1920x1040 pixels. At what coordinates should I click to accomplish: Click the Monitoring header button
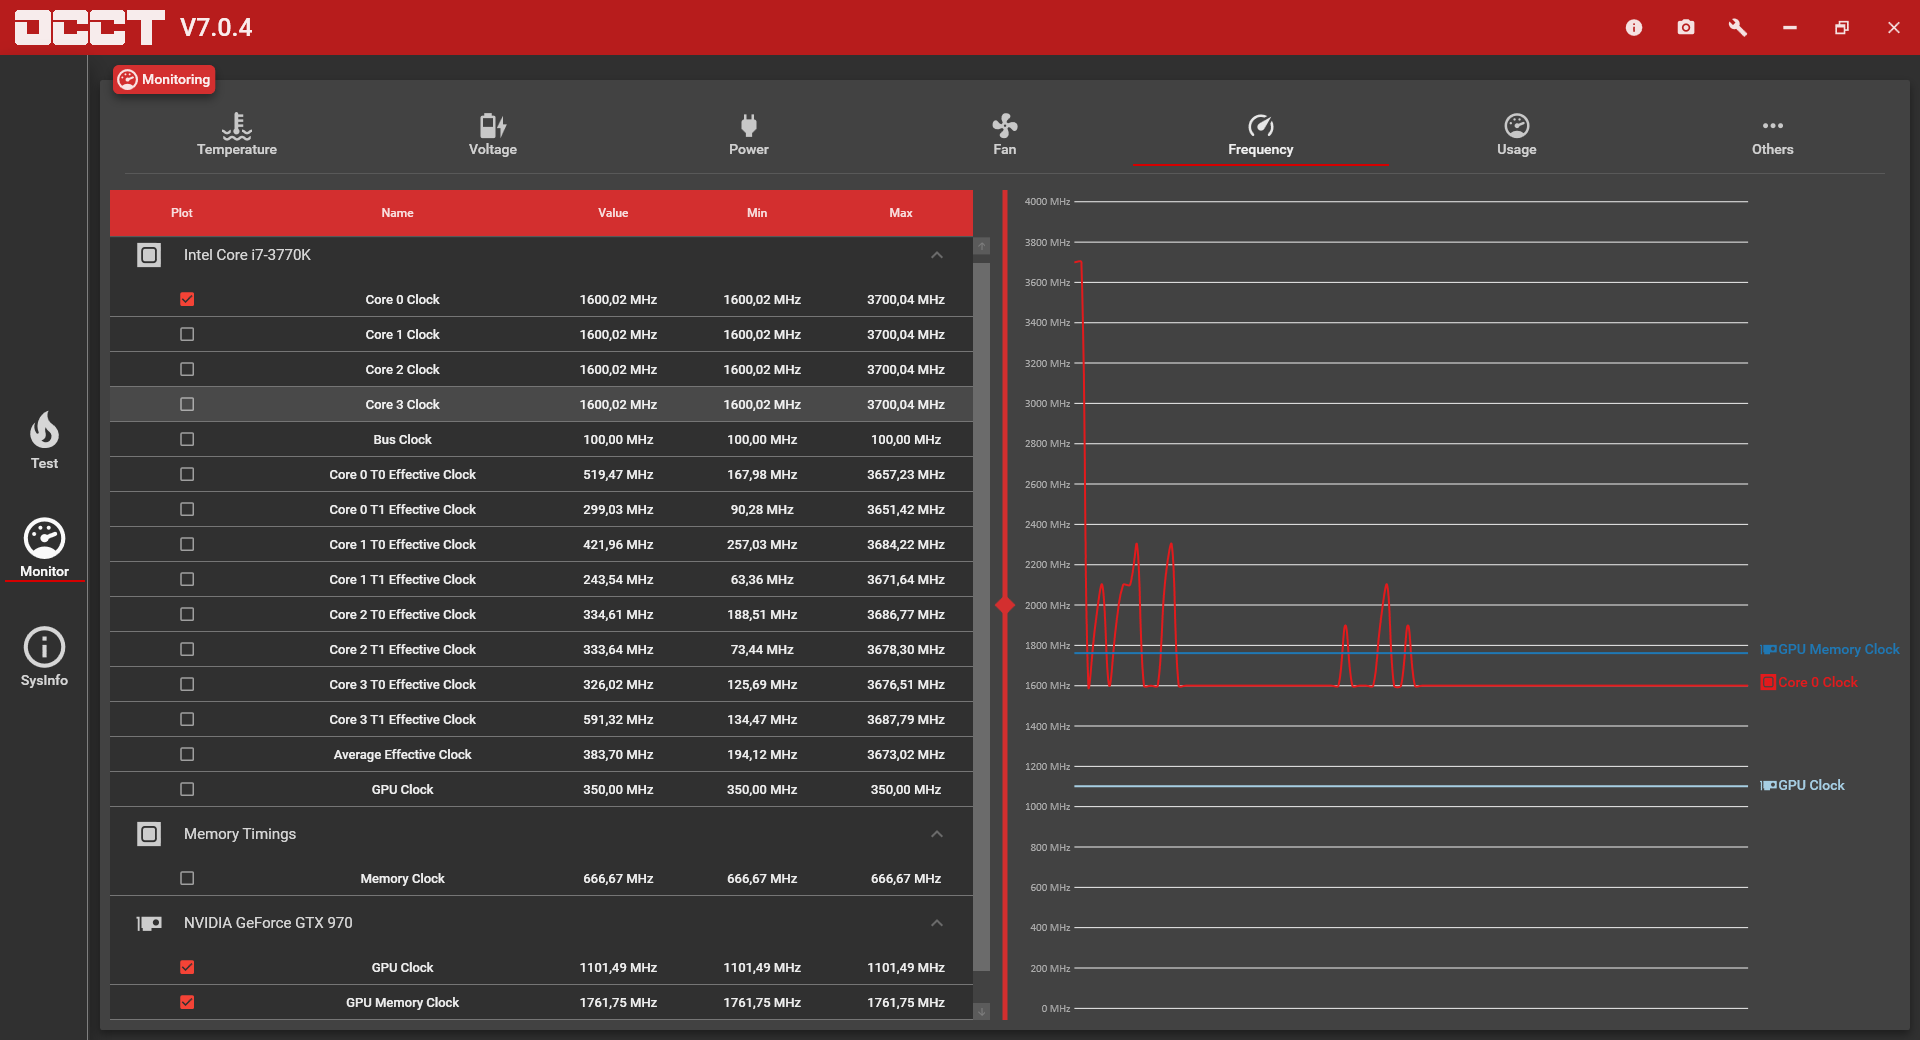164,79
